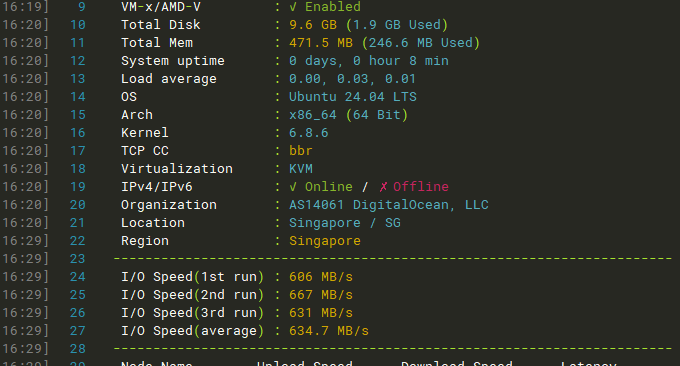The image size is (680, 366).
Task: Select 'AS14061 DigitalOcean, LLC' text
Action: [x=389, y=205]
